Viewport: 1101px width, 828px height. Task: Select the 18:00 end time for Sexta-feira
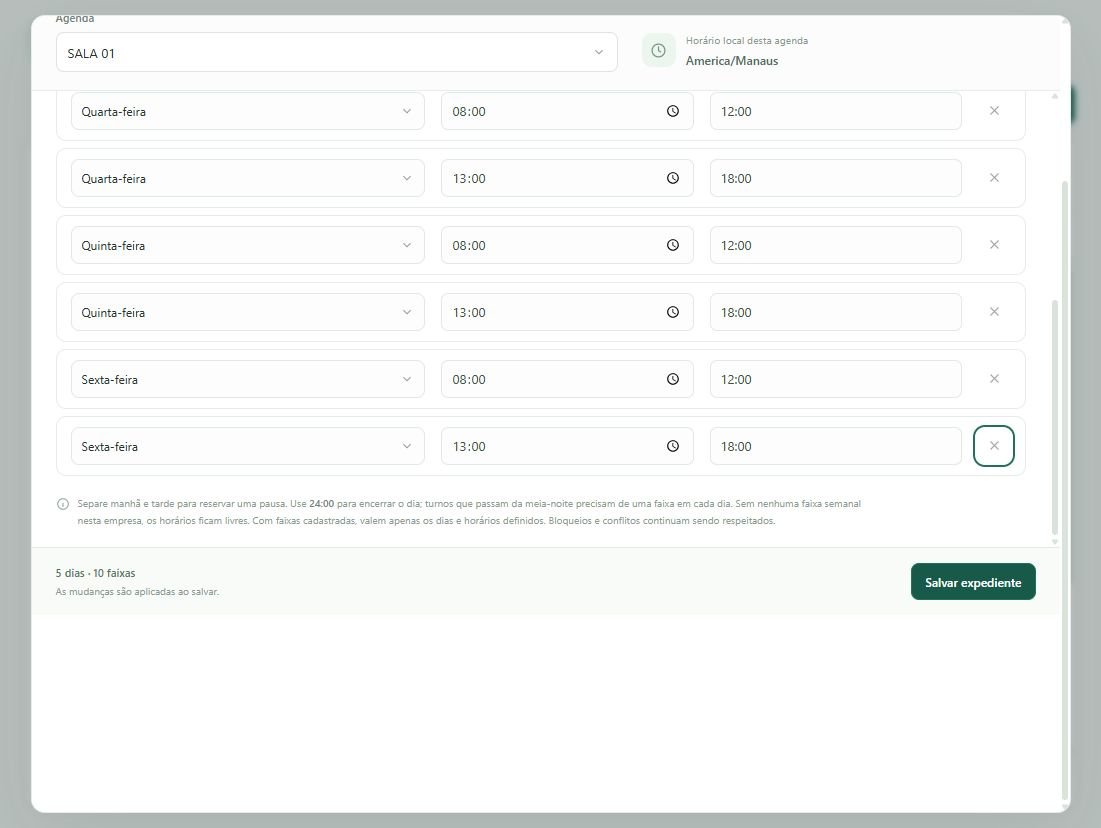tap(836, 447)
